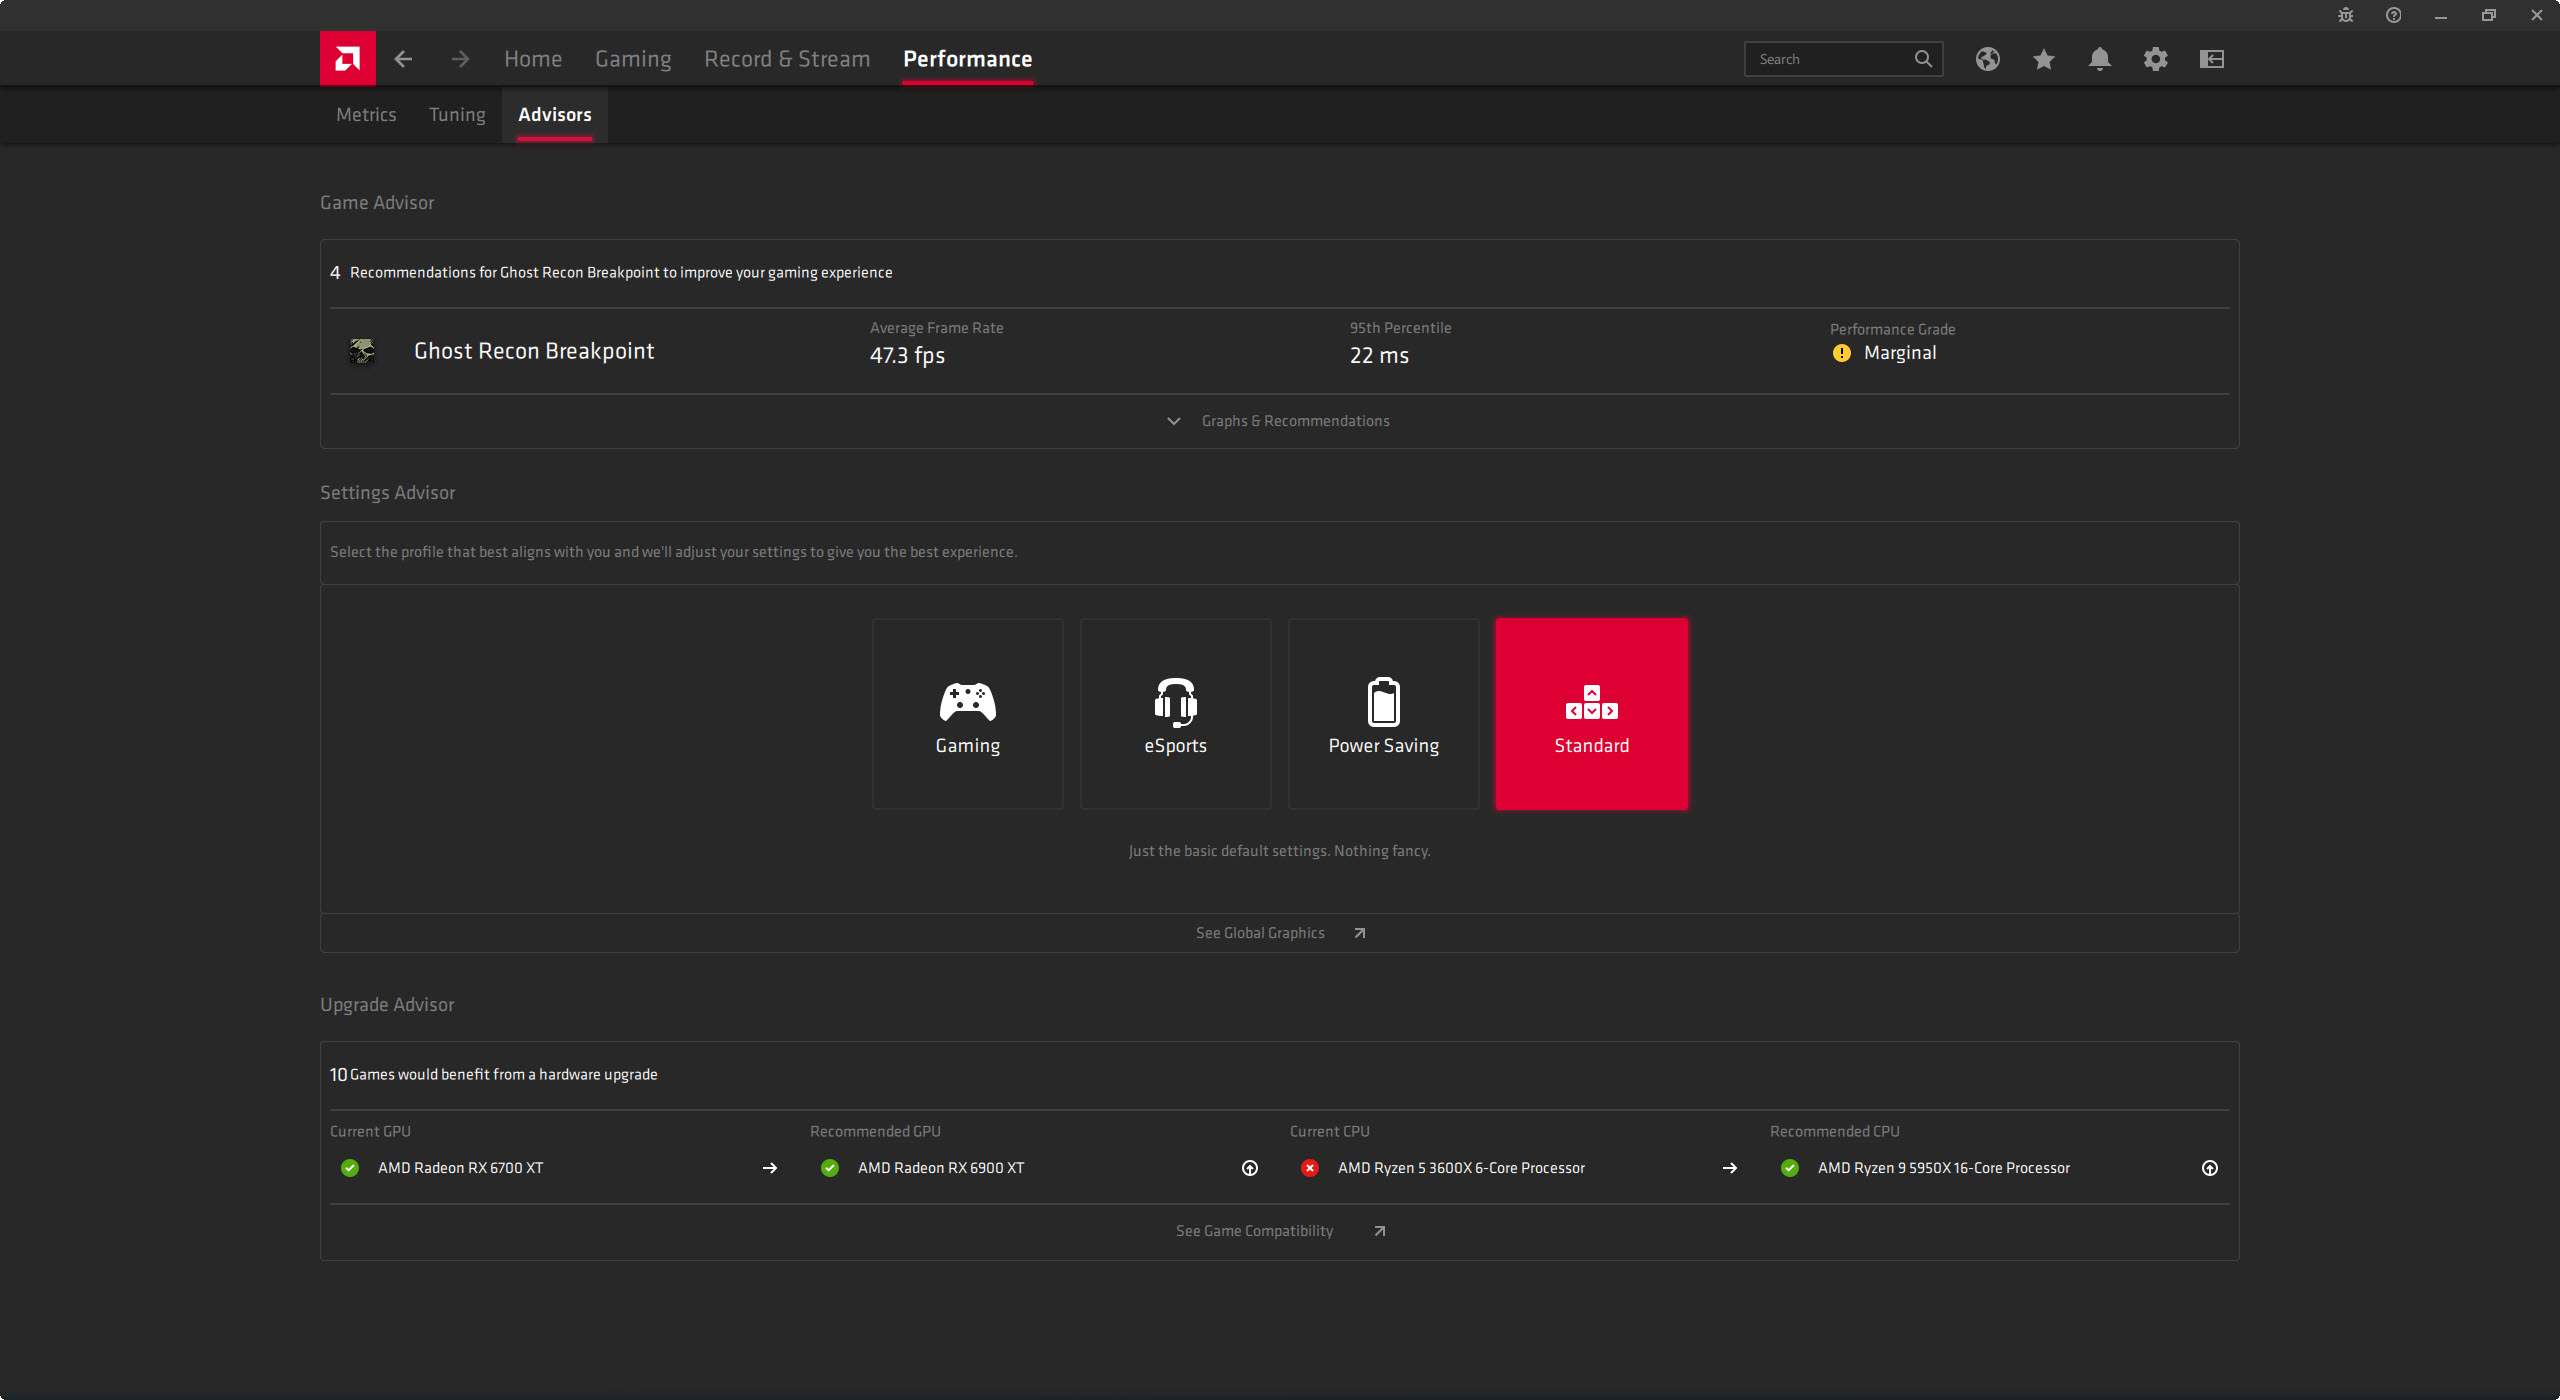Open the help question mark icon
Viewport: 2560px width, 1400px height.
coord(2394,15)
